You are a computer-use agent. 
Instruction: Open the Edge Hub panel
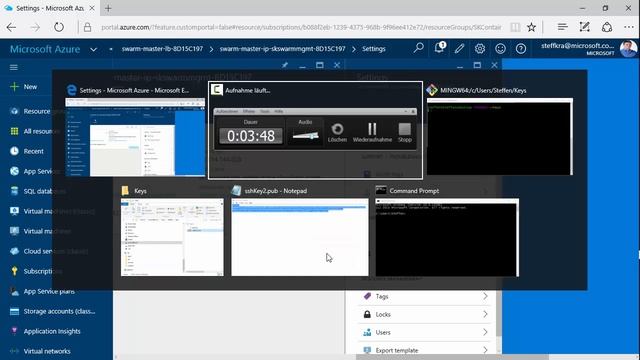pos(562,27)
